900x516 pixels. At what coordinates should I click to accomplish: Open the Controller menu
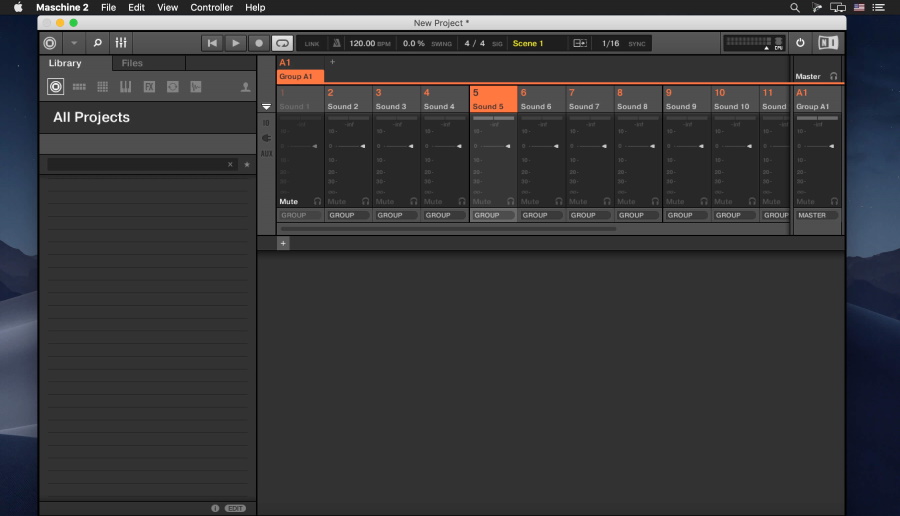211,7
